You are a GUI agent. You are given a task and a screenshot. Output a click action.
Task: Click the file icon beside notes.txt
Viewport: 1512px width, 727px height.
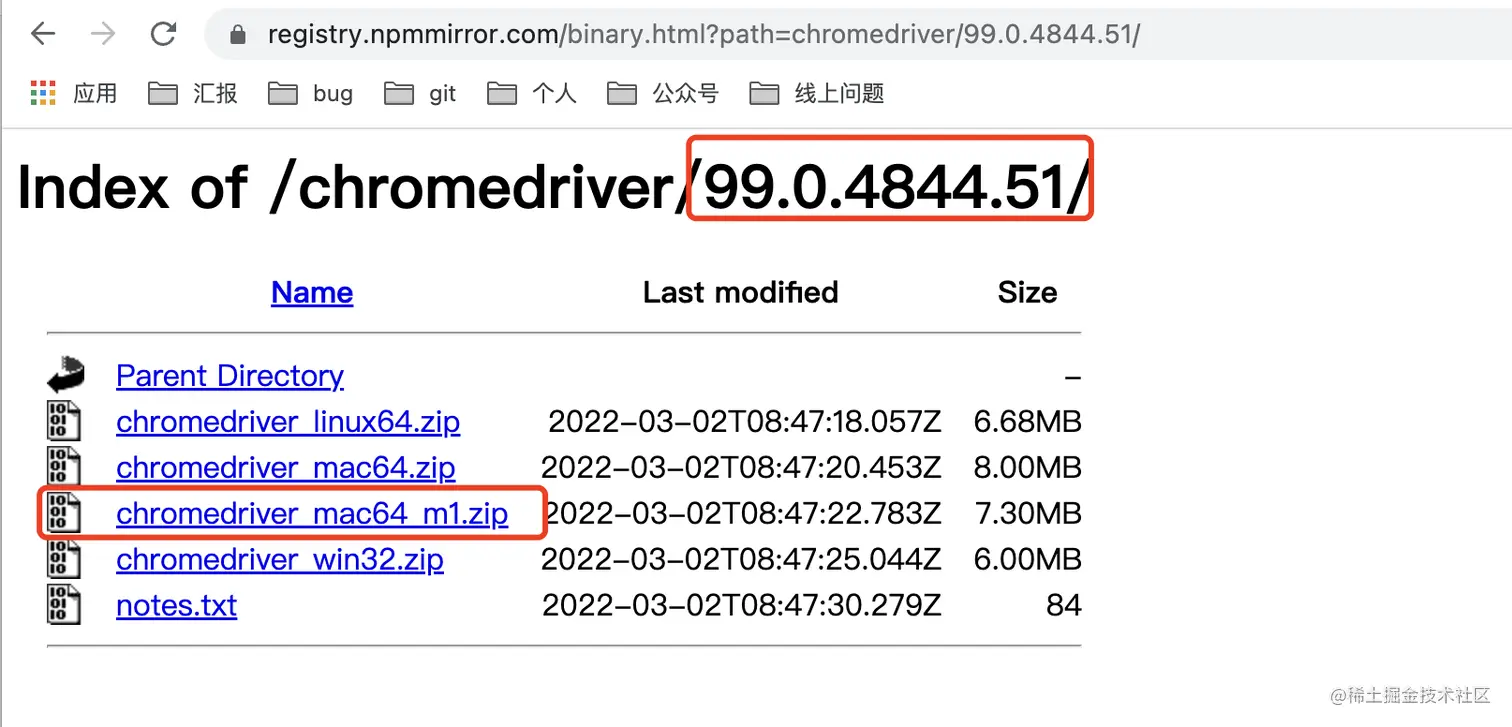click(x=64, y=605)
